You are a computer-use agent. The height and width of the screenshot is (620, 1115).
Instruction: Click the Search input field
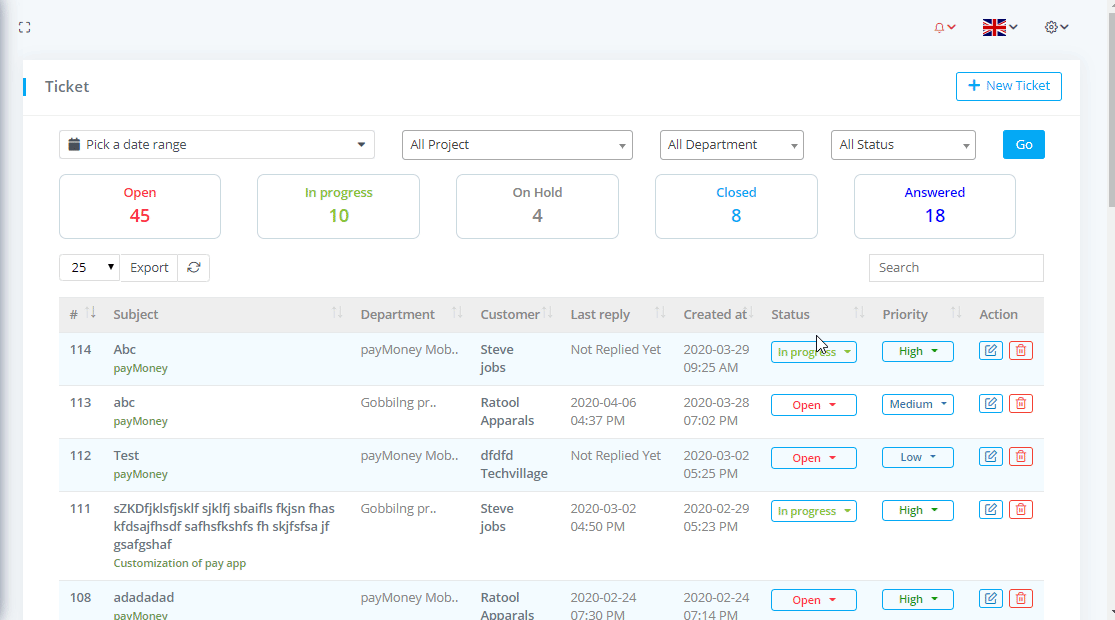pos(956,268)
